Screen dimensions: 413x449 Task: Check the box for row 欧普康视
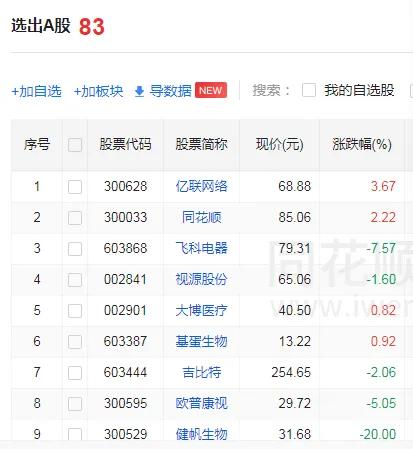(75, 404)
